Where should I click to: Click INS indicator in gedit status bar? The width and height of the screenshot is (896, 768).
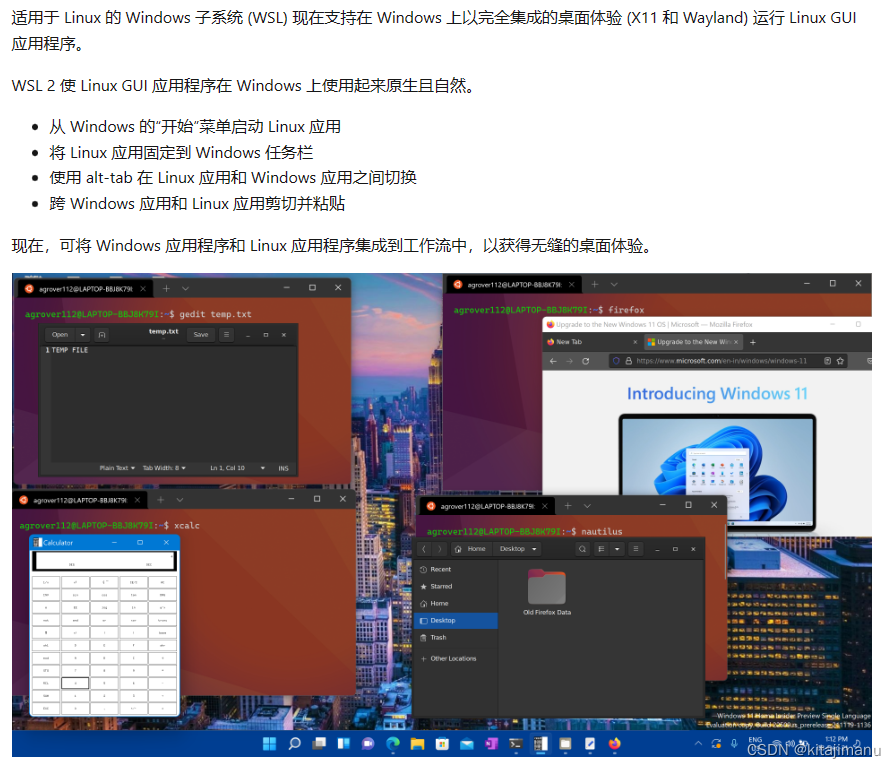(283, 468)
